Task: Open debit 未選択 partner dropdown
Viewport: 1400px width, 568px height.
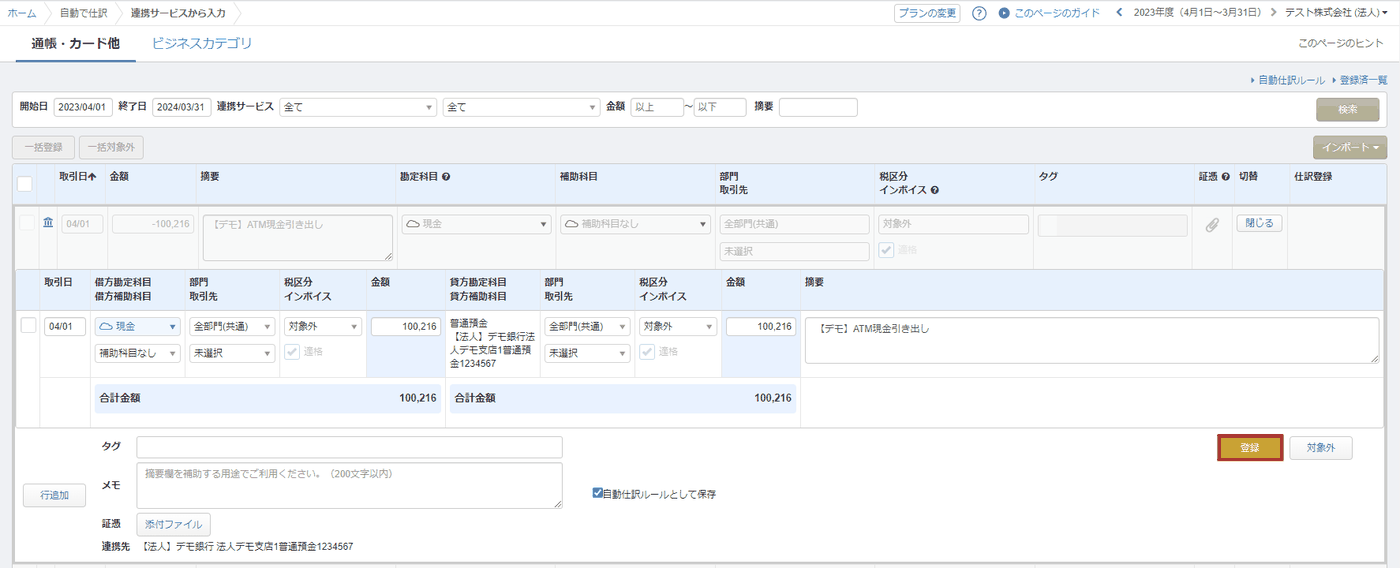Action: (x=232, y=353)
